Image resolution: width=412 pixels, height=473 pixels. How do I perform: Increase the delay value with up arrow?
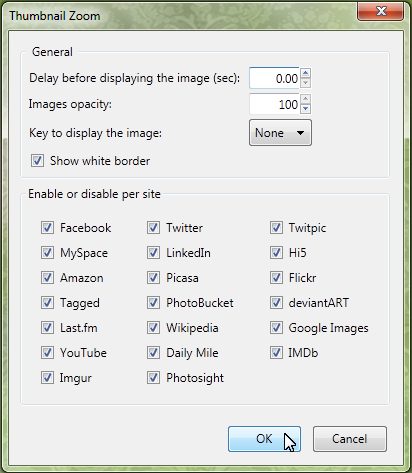pyautogui.click(x=306, y=73)
